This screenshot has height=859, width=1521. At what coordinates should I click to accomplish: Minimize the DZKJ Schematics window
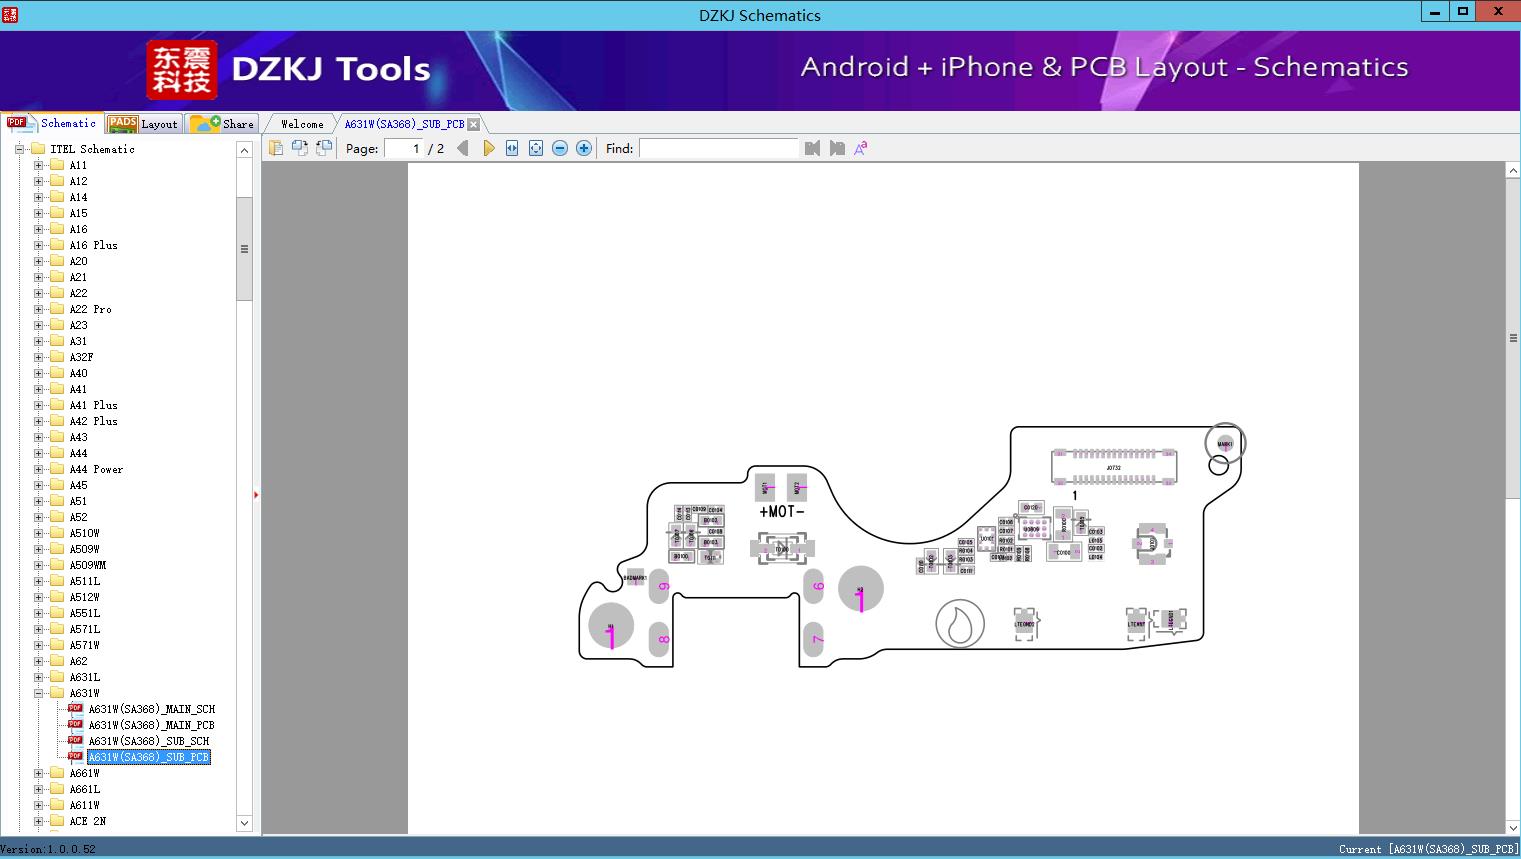point(1435,11)
